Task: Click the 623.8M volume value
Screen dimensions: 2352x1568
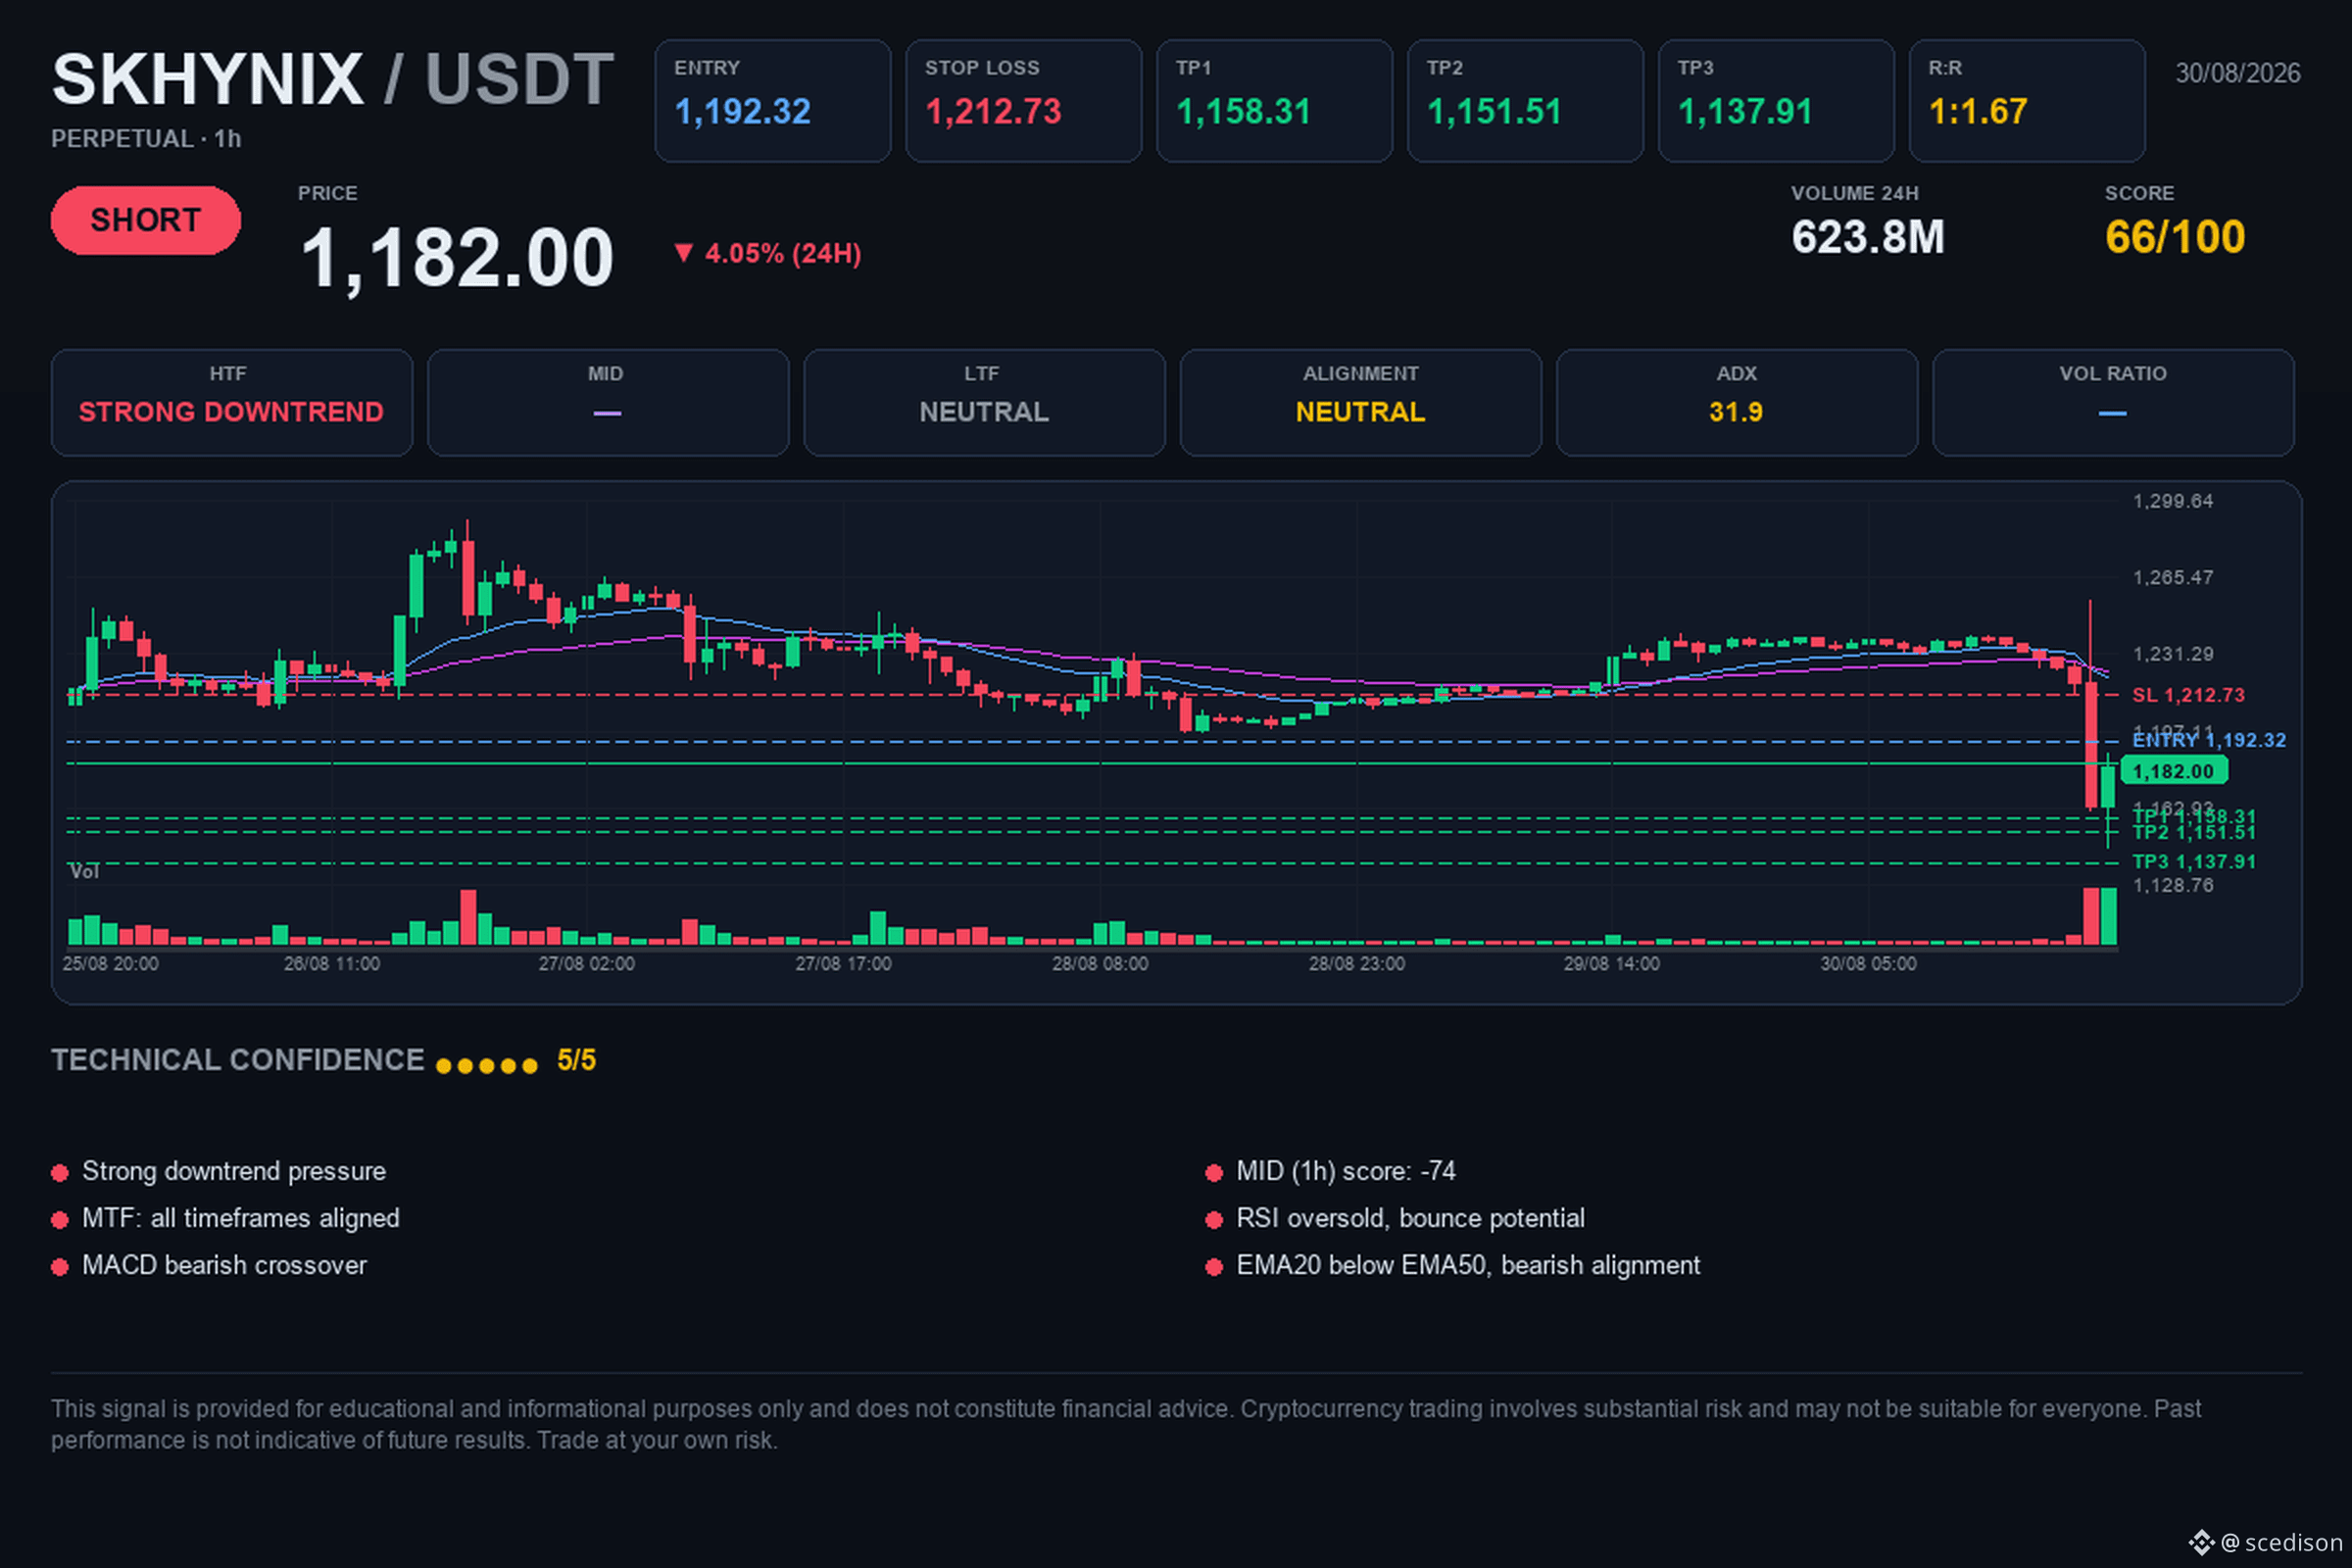Action: [1868, 238]
